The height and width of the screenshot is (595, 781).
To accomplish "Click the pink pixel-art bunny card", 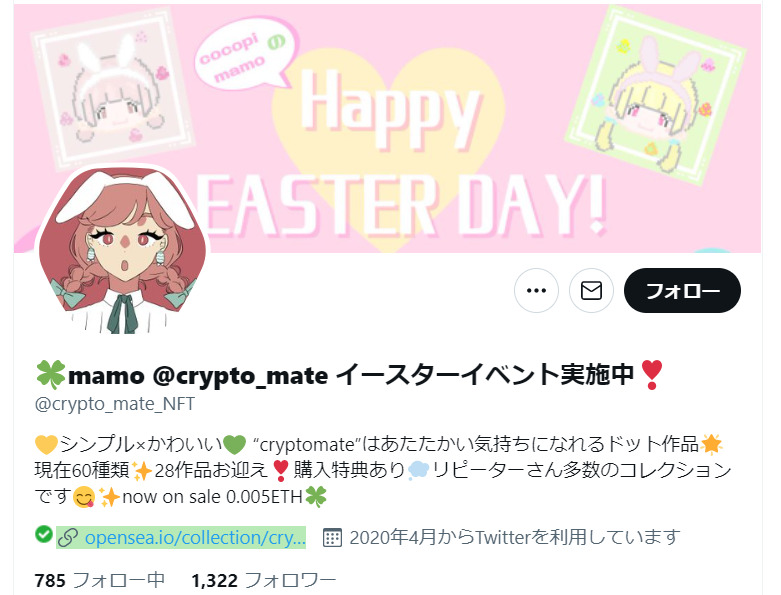I will click(x=112, y=92).
